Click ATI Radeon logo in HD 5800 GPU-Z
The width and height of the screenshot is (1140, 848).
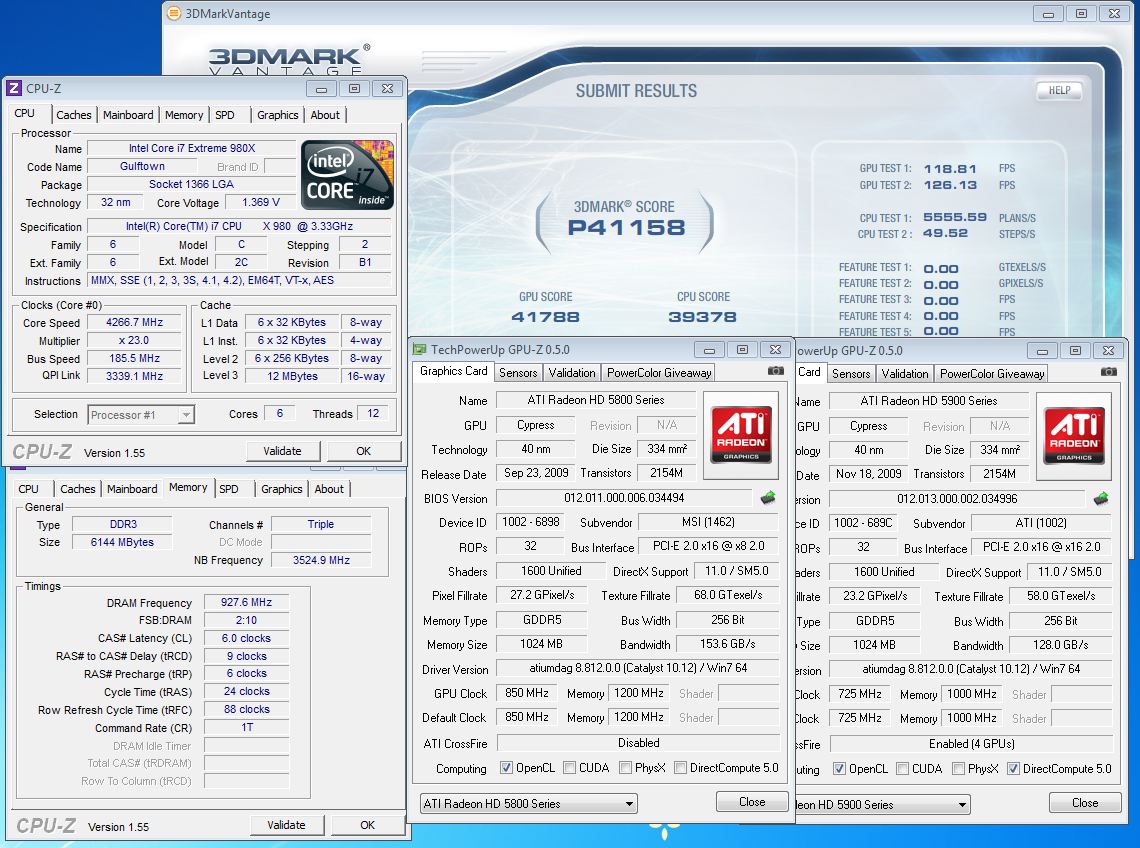741,435
